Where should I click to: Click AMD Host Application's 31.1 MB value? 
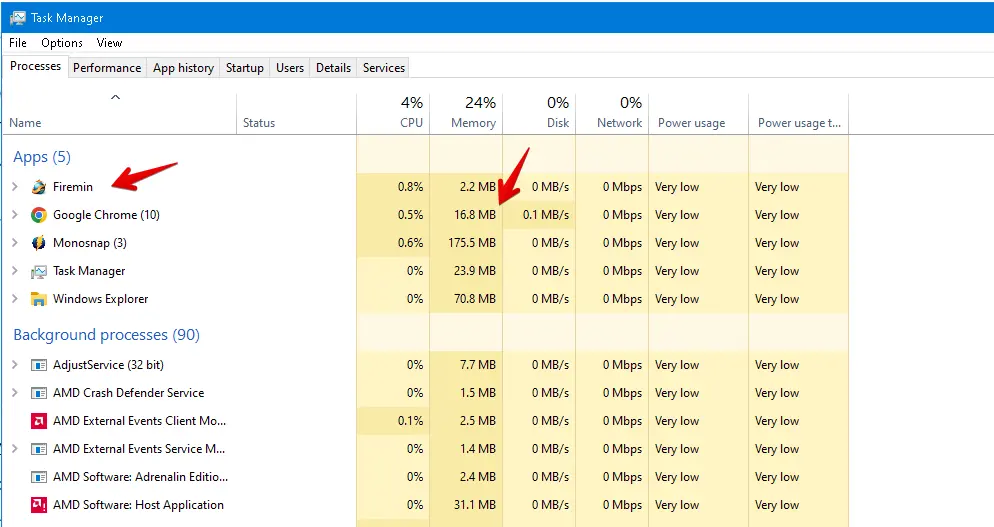475,505
